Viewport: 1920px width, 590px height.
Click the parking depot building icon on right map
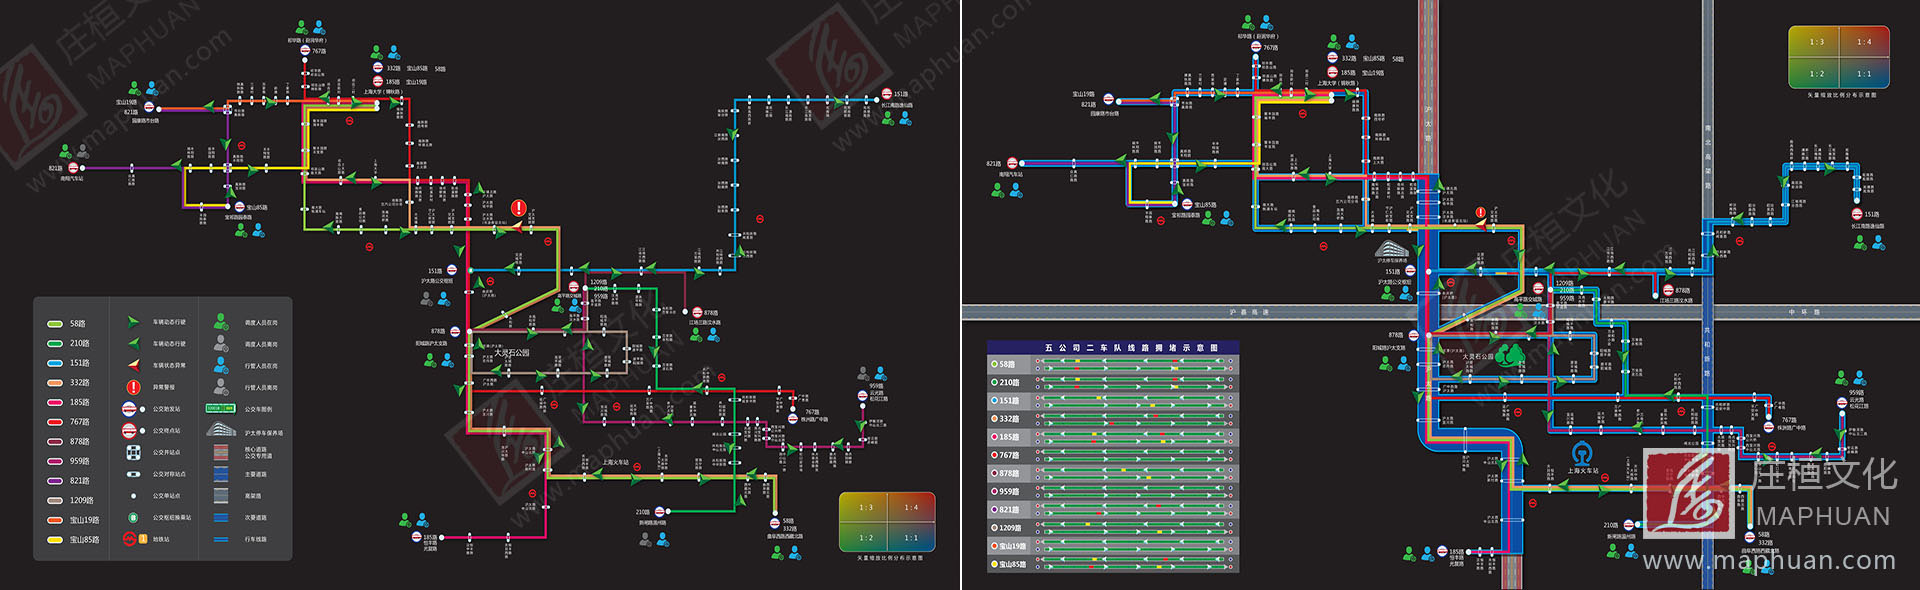[1392, 248]
